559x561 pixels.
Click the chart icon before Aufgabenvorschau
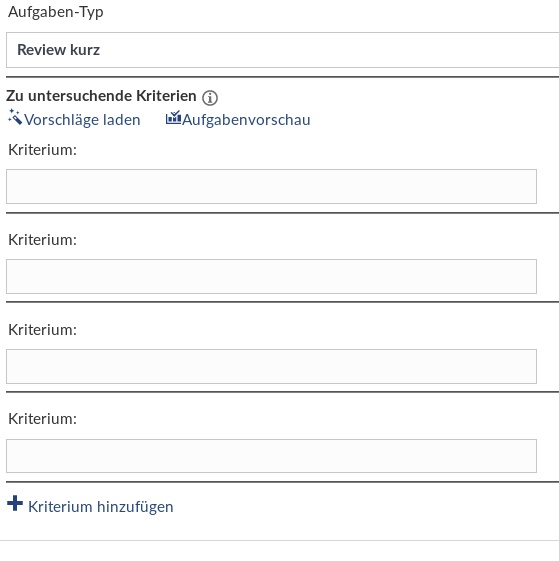(x=173, y=118)
